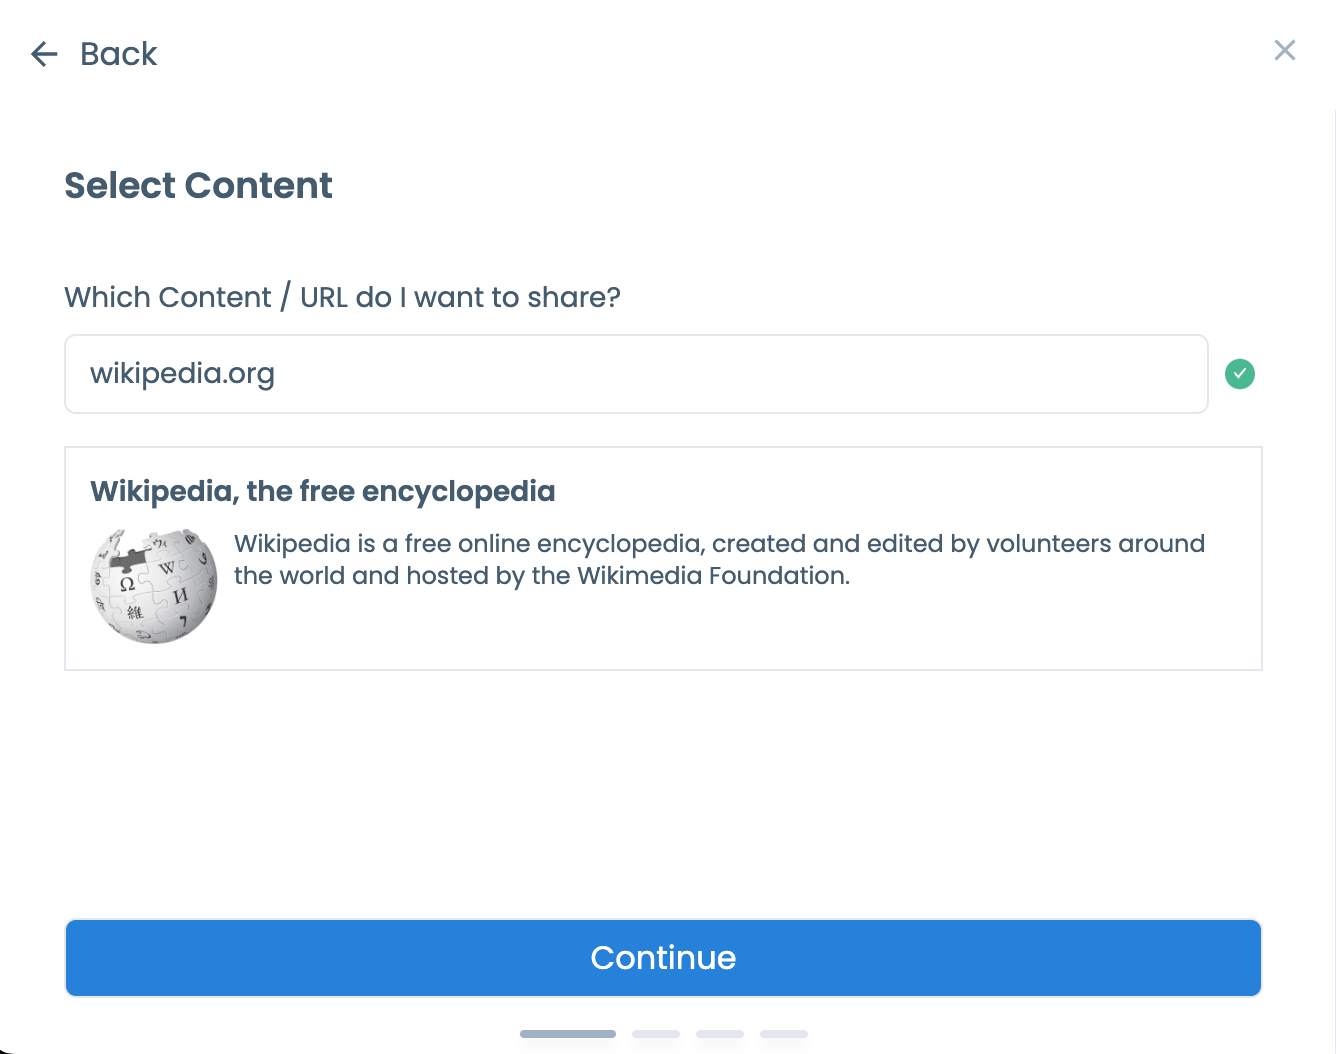Viewport: 1336px width, 1054px height.
Task: Jump to the fourth step indicator
Action: click(x=784, y=1034)
